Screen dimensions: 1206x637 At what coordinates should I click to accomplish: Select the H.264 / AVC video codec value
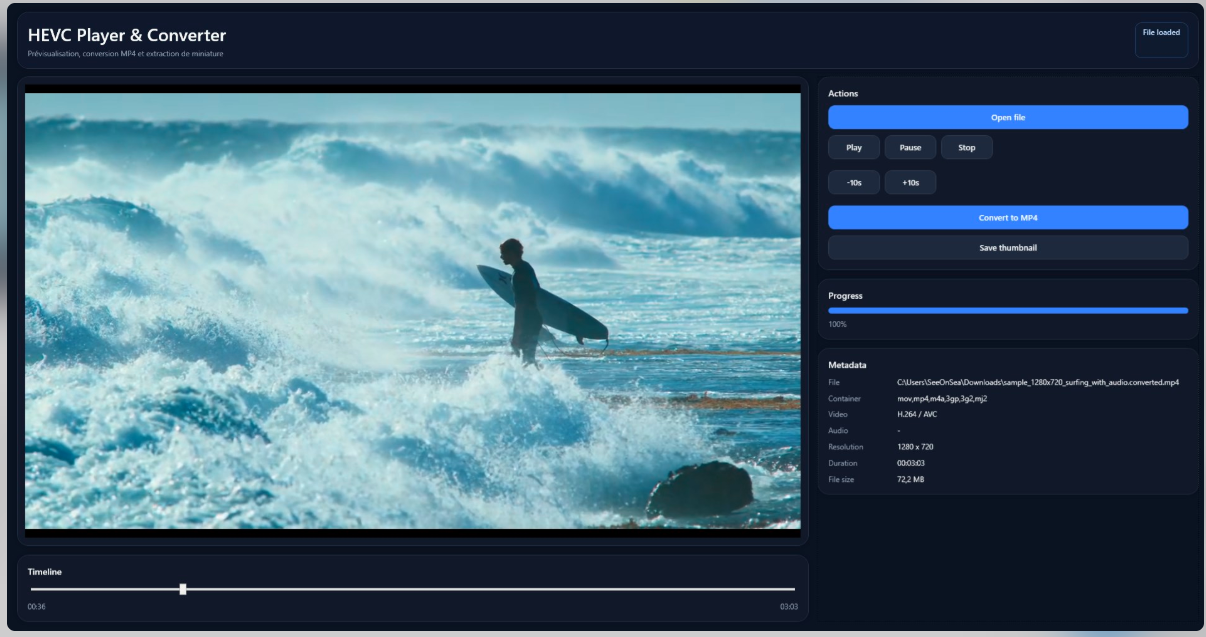917,414
